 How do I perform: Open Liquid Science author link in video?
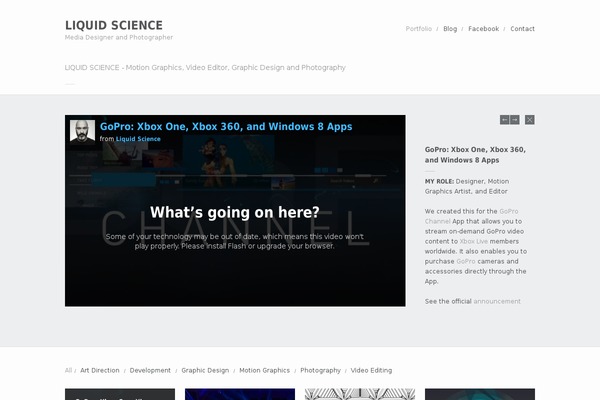[138, 139]
